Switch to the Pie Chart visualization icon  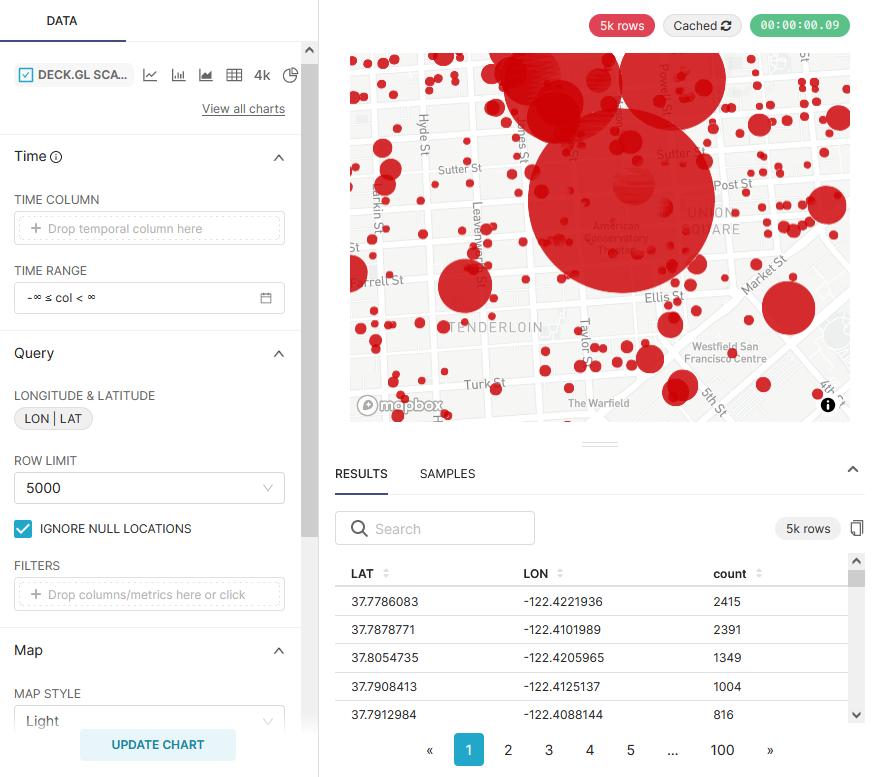(x=288, y=74)
